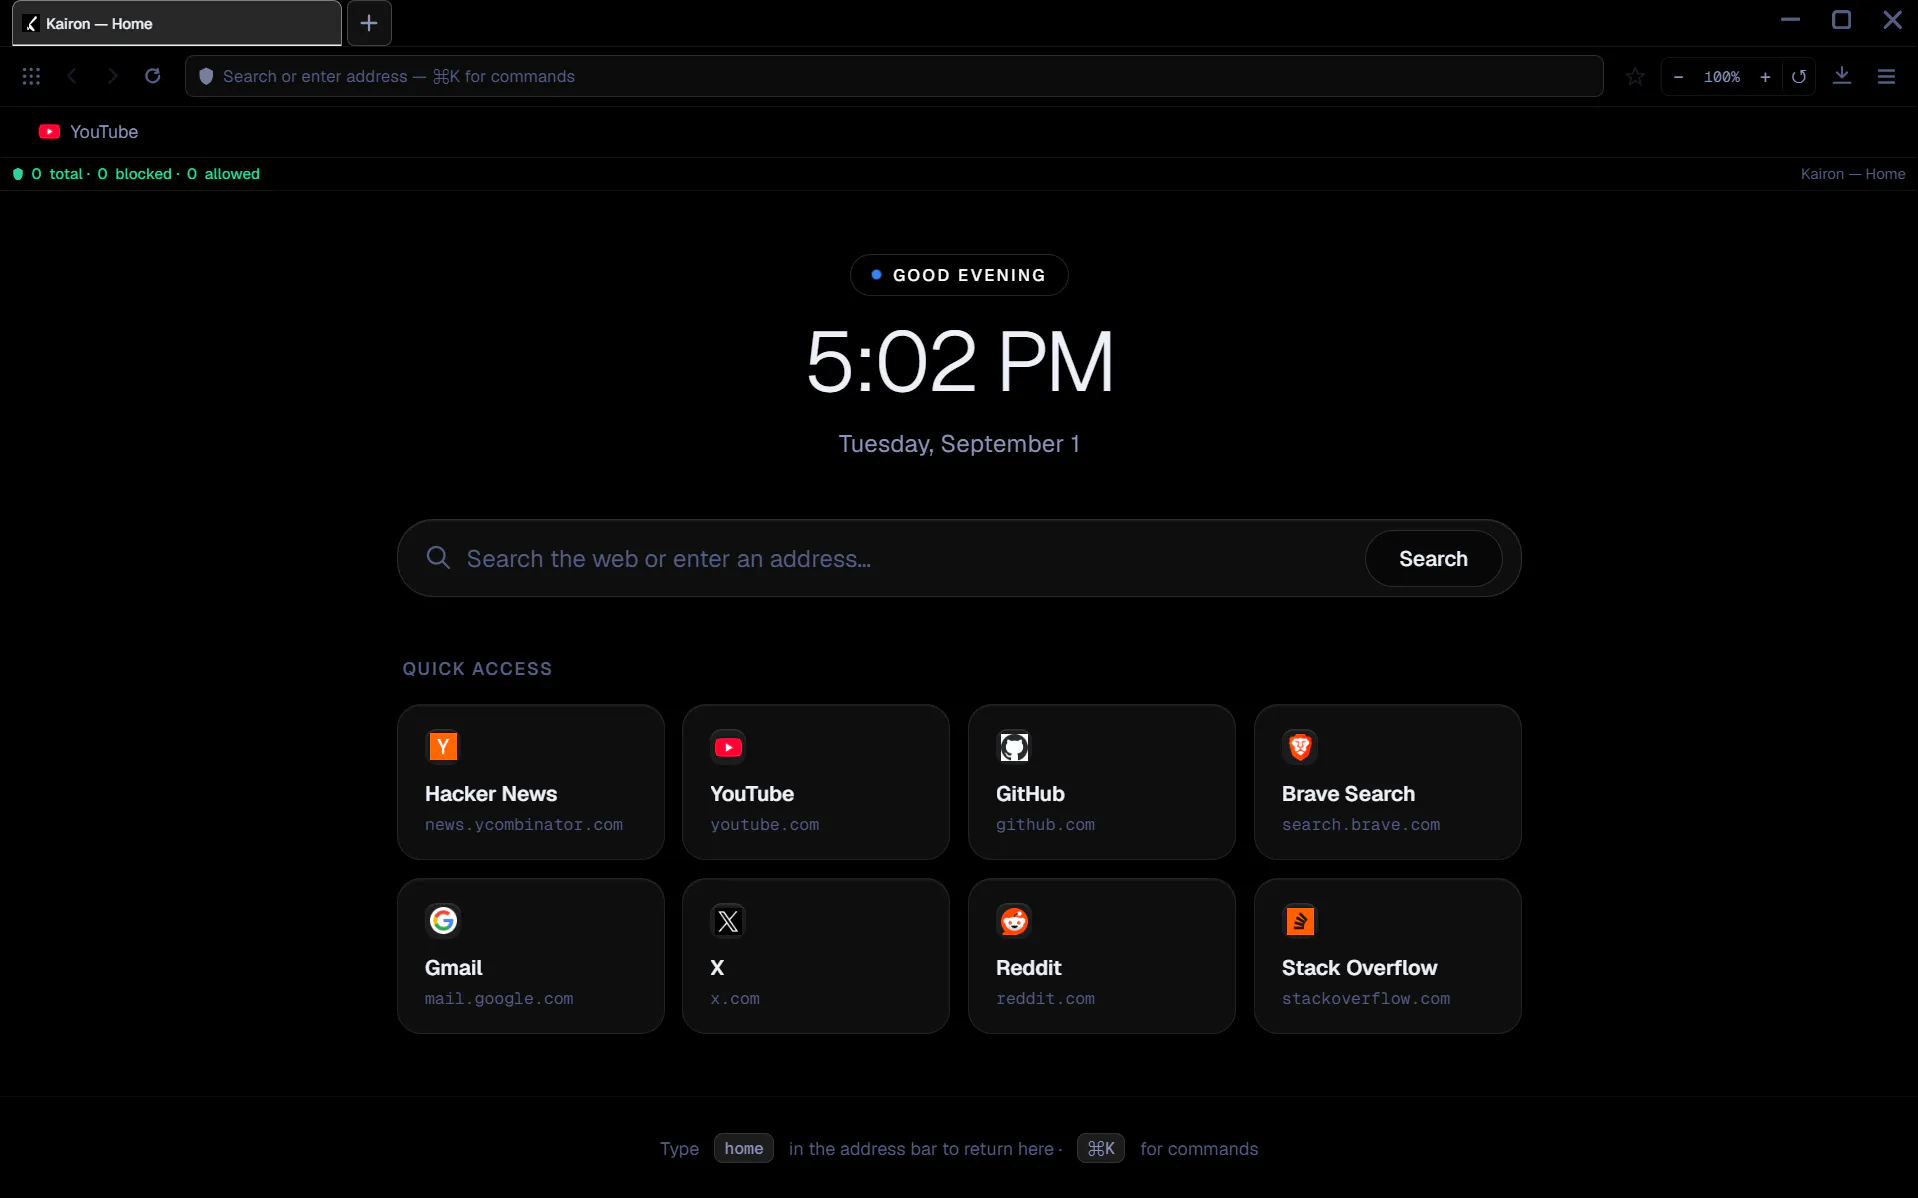1918x1198 pixels.
Task: Zoom out with the minus button
Action: (1678, 76)
